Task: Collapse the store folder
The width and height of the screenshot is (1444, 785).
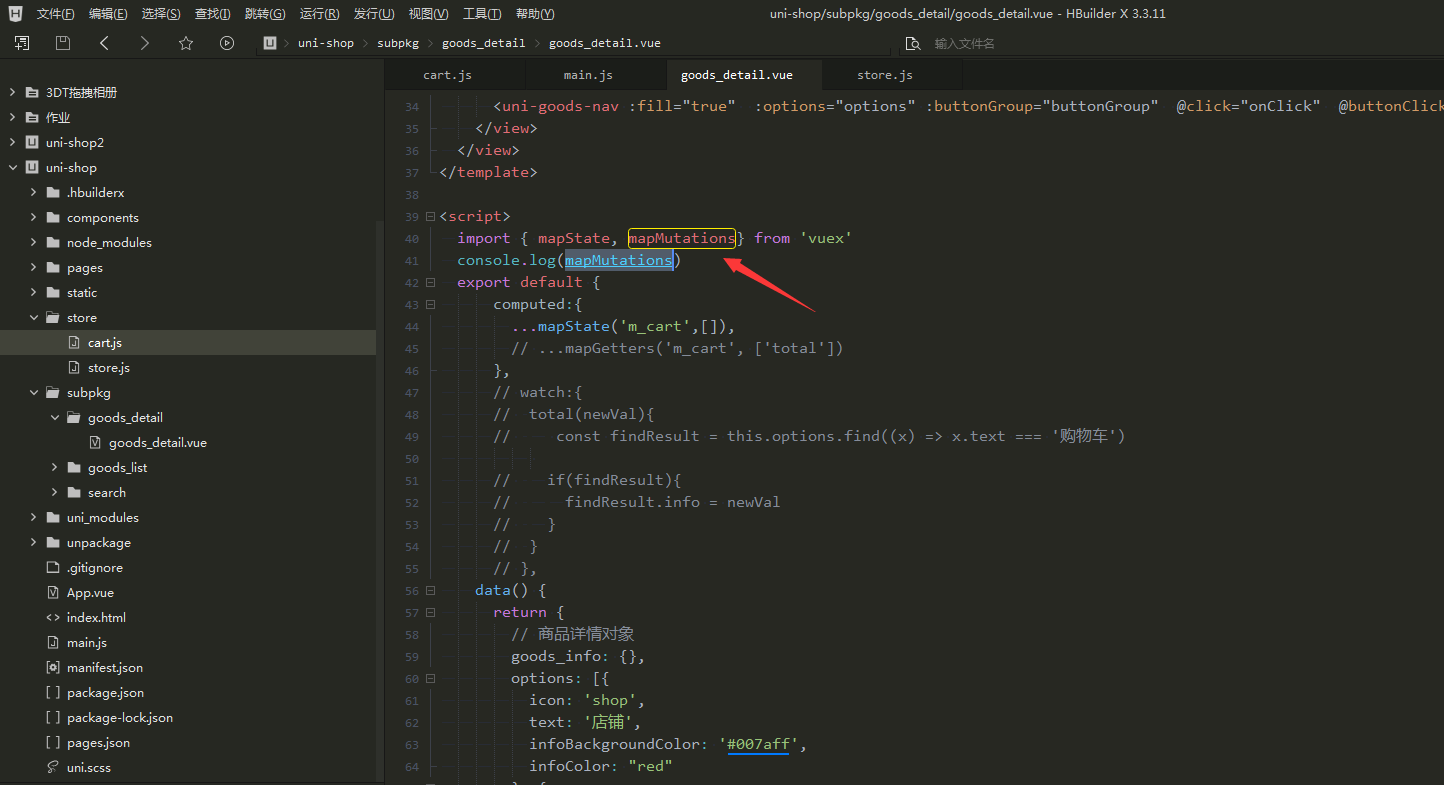Action: pos(33,318)
